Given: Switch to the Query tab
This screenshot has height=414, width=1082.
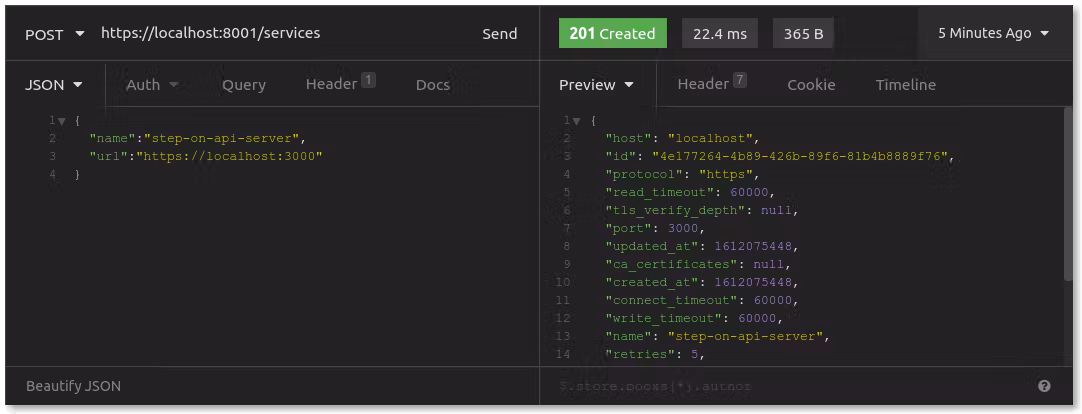Looking at the screenshot, I should coord(244,85).
